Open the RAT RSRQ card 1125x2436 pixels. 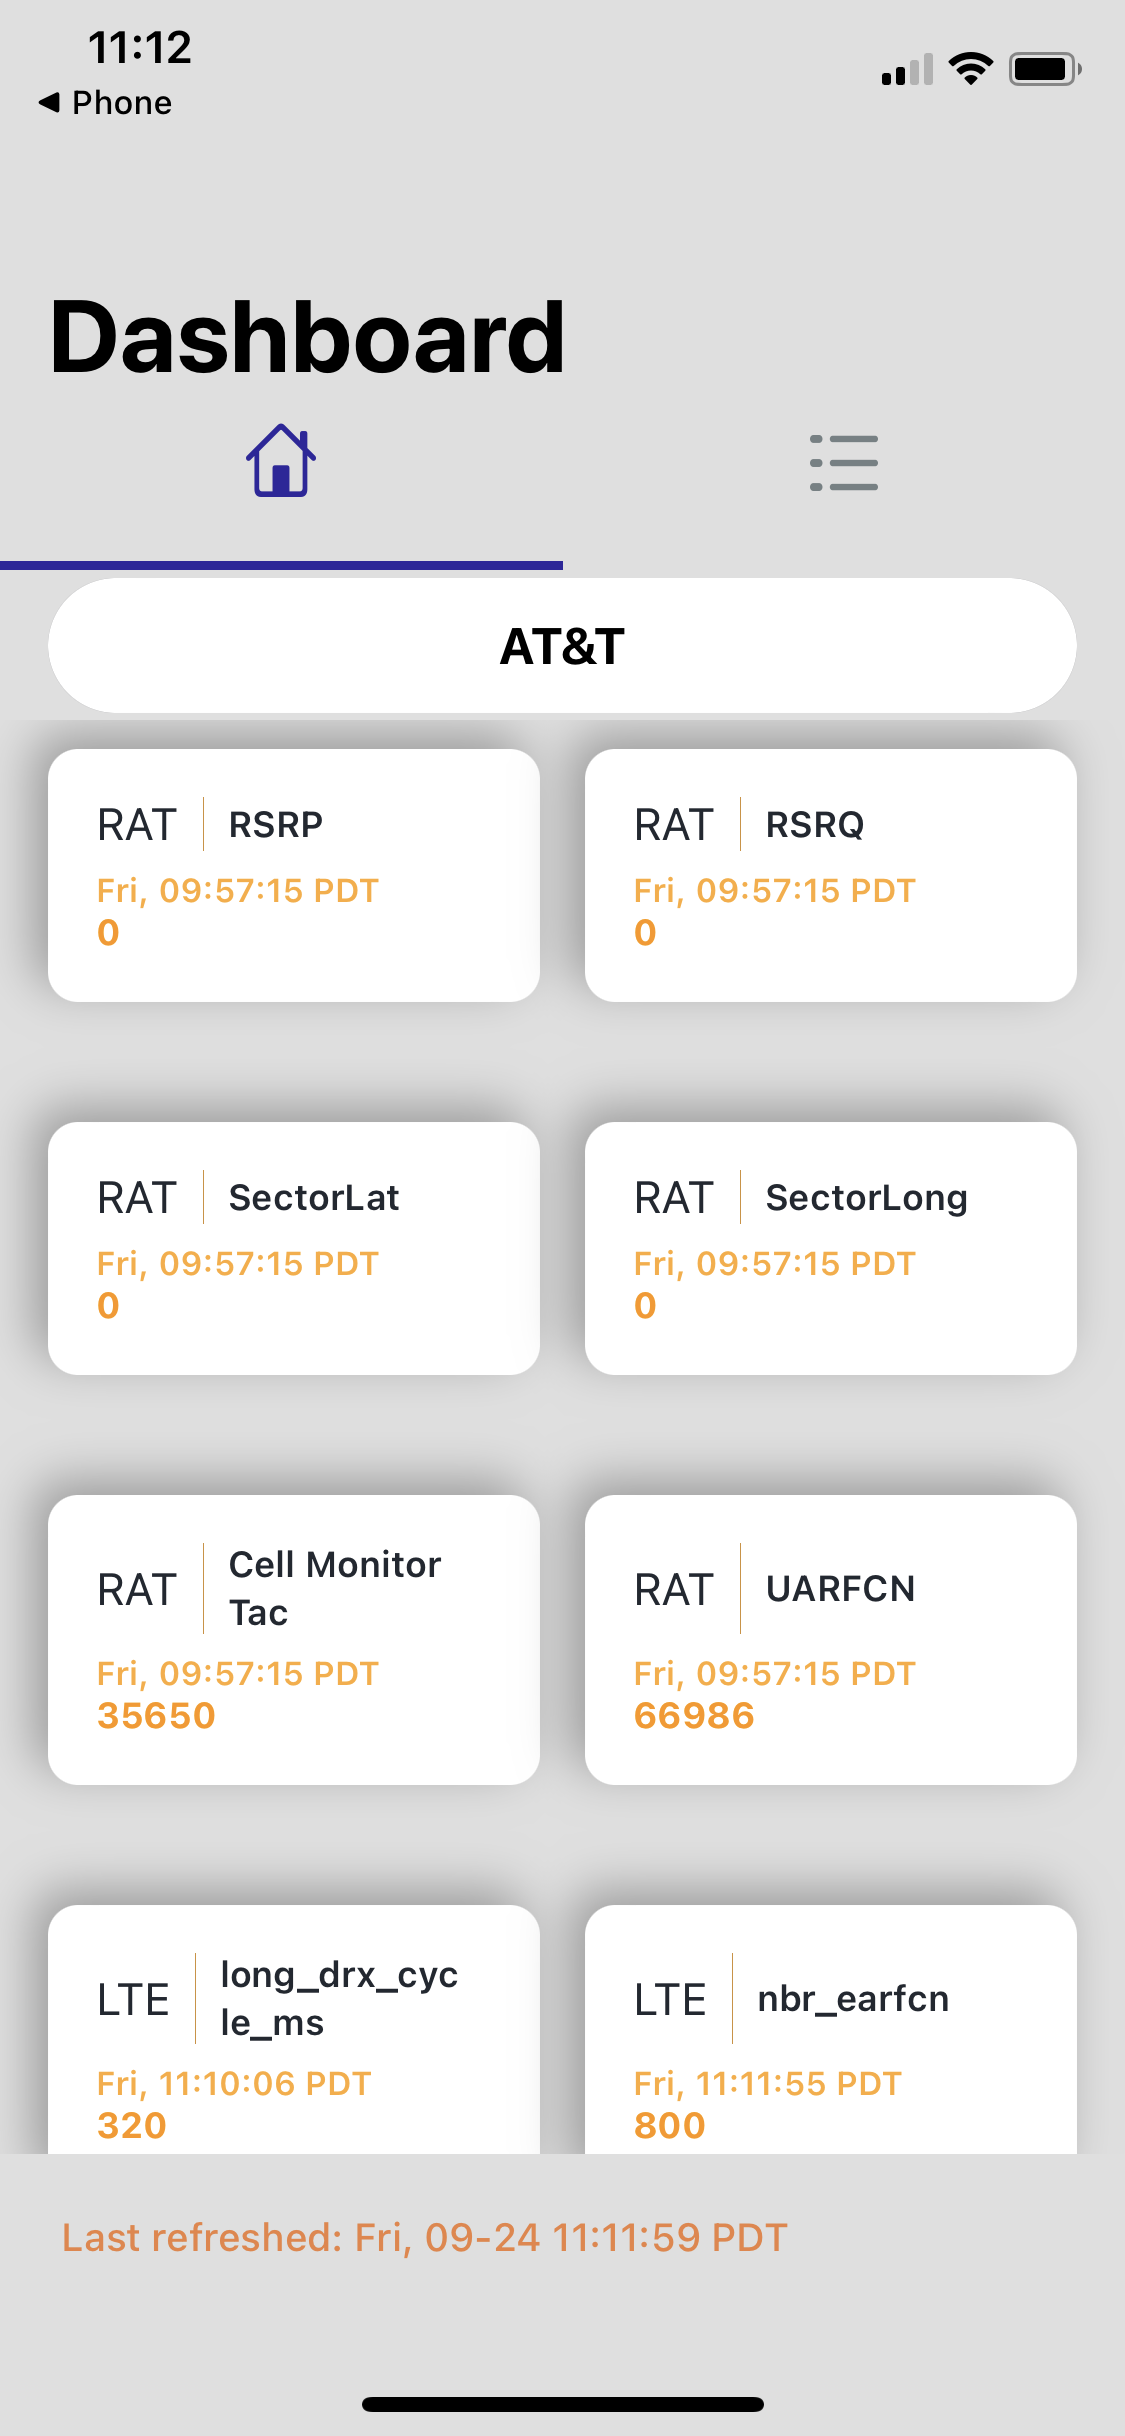point(831,875)
